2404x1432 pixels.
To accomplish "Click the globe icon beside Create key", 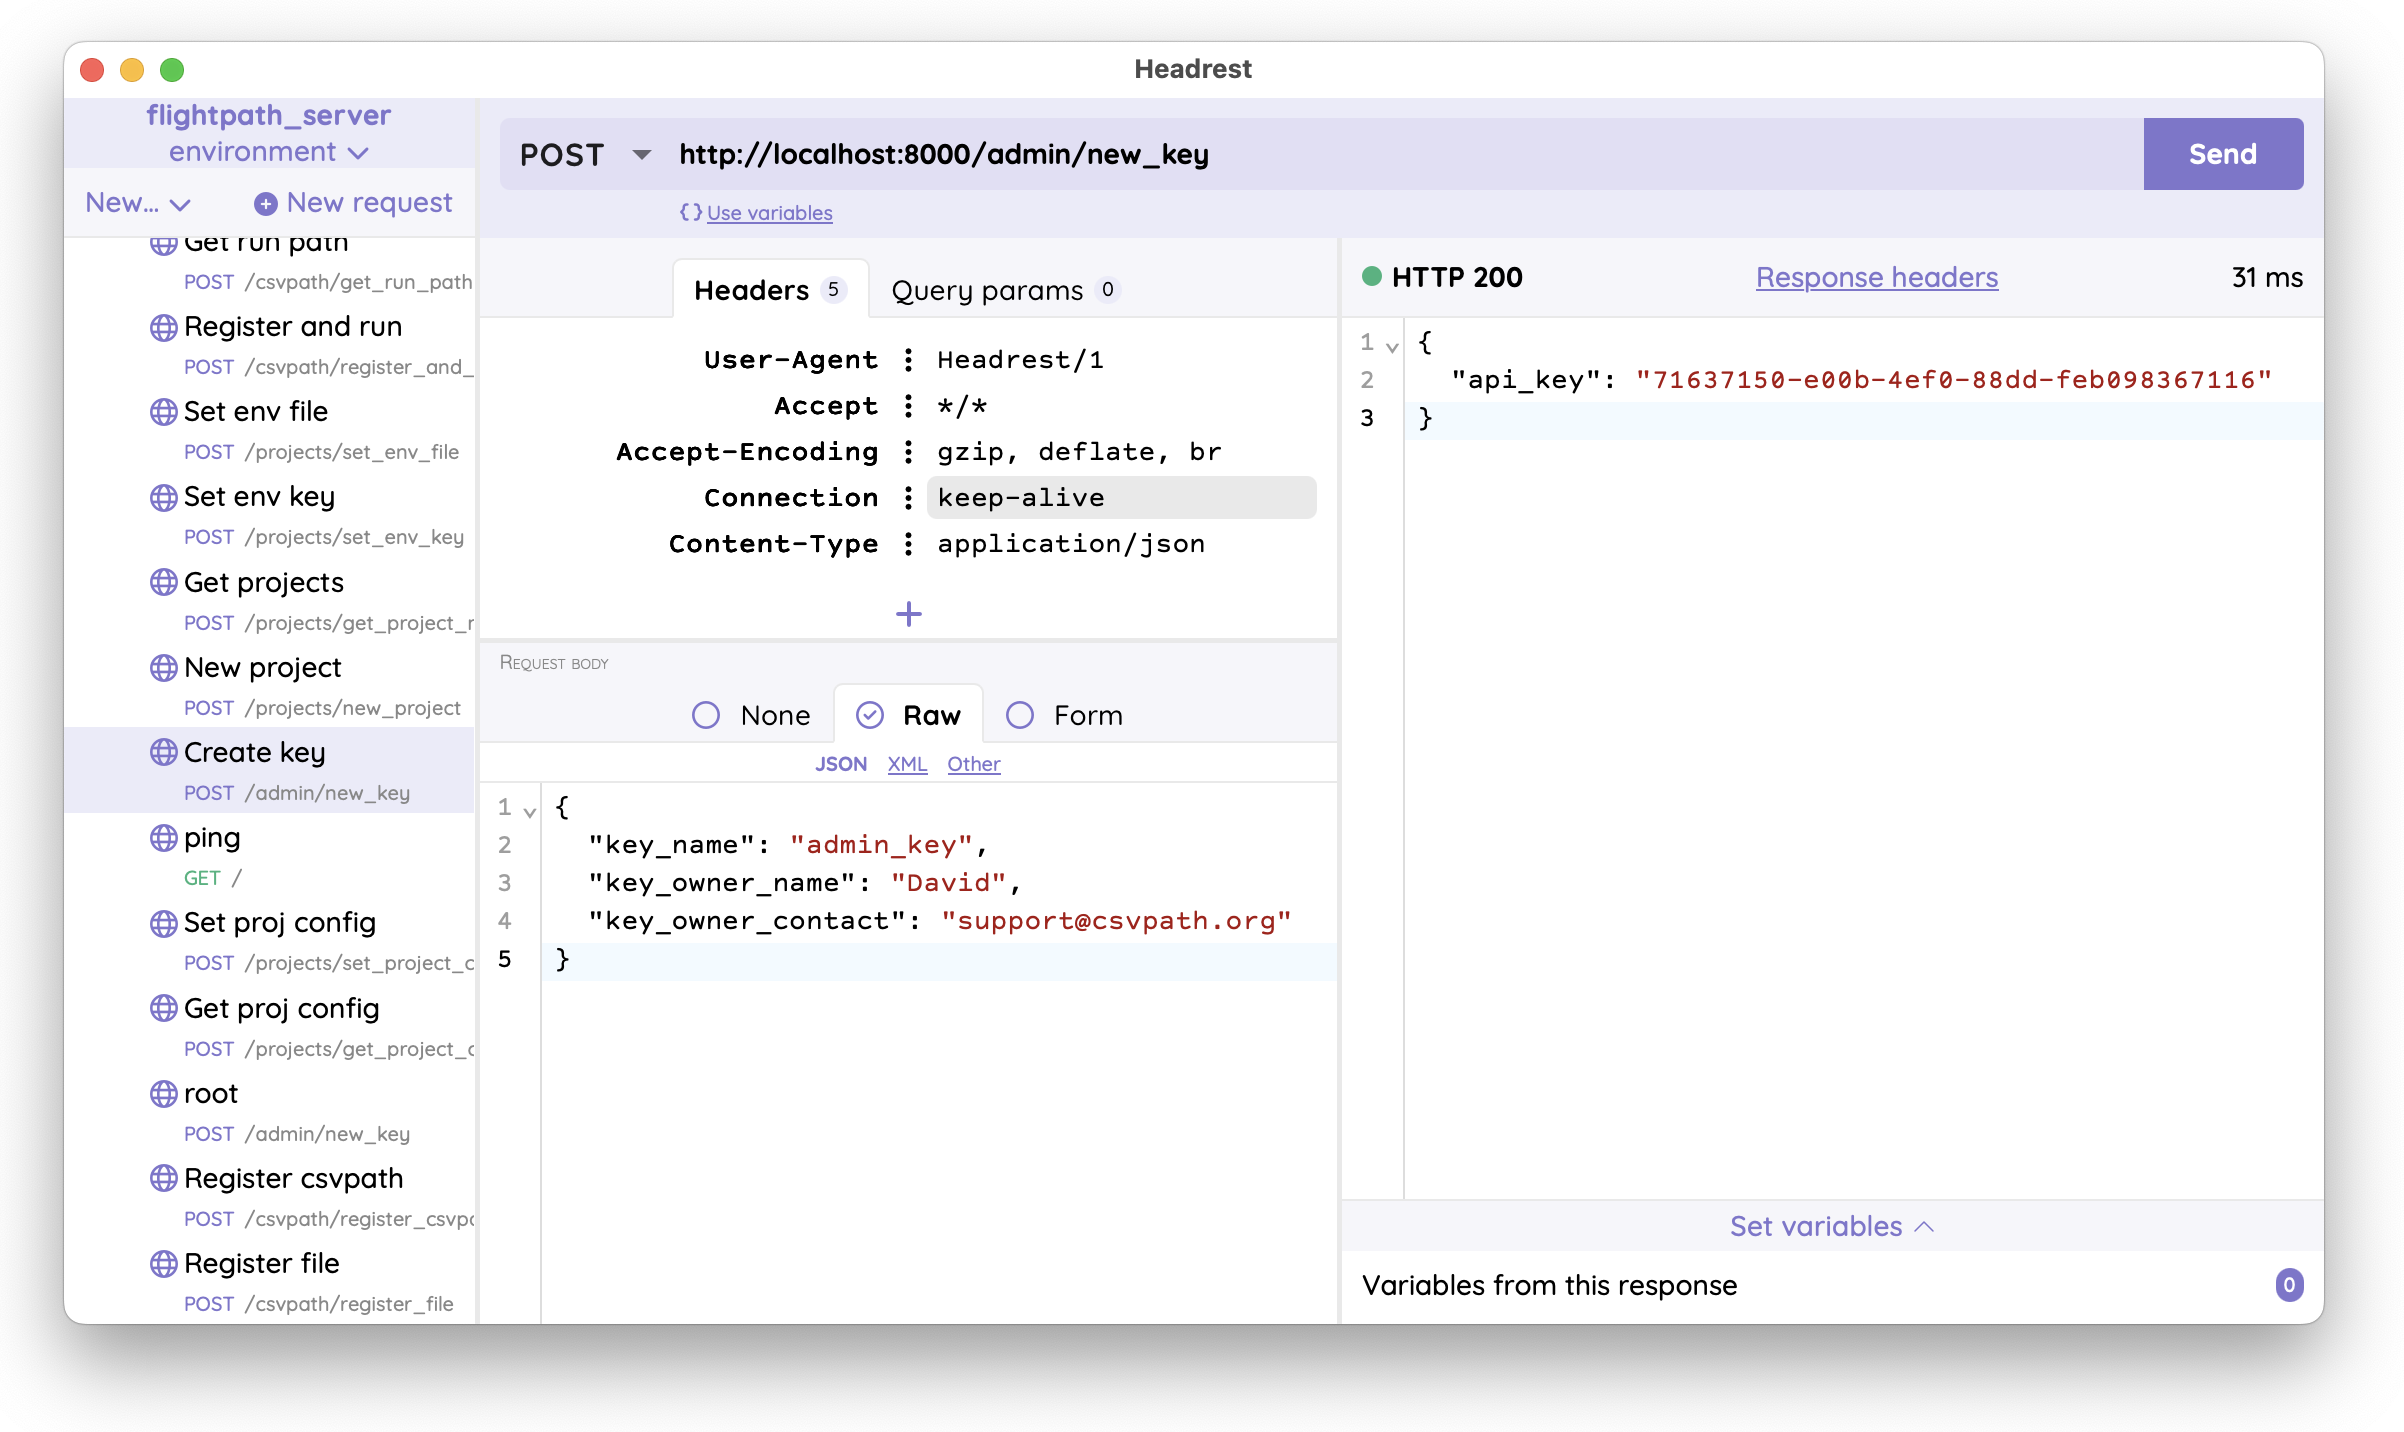I will [163, 752].
